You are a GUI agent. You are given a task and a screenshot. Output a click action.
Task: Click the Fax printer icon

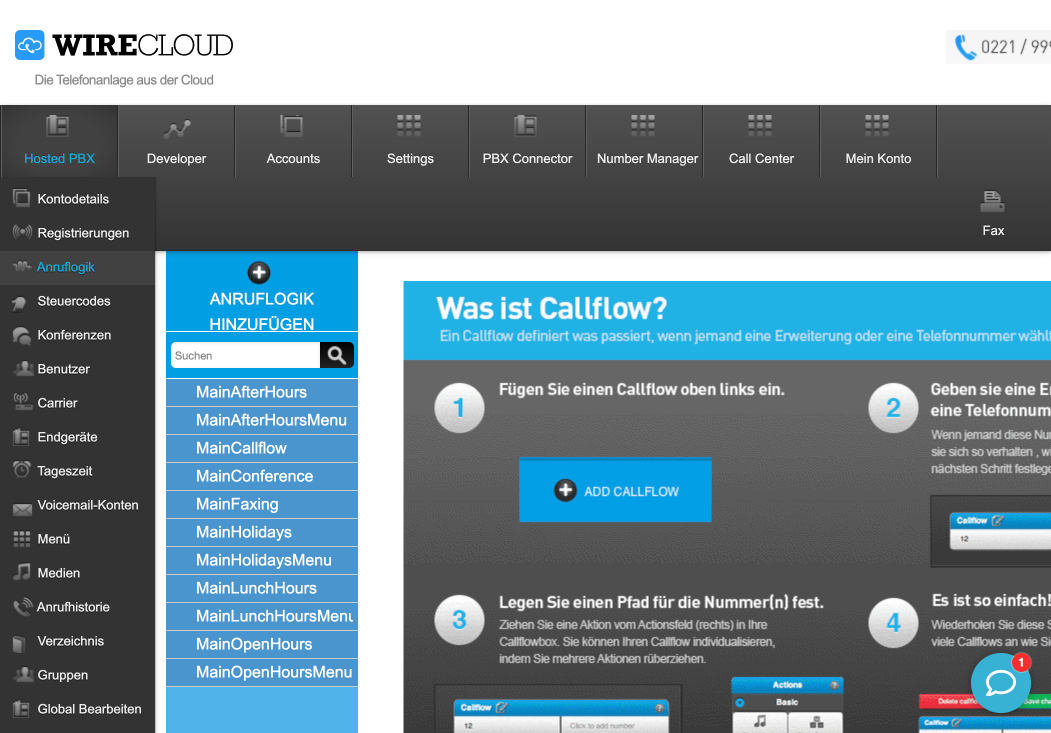point(992,202)
